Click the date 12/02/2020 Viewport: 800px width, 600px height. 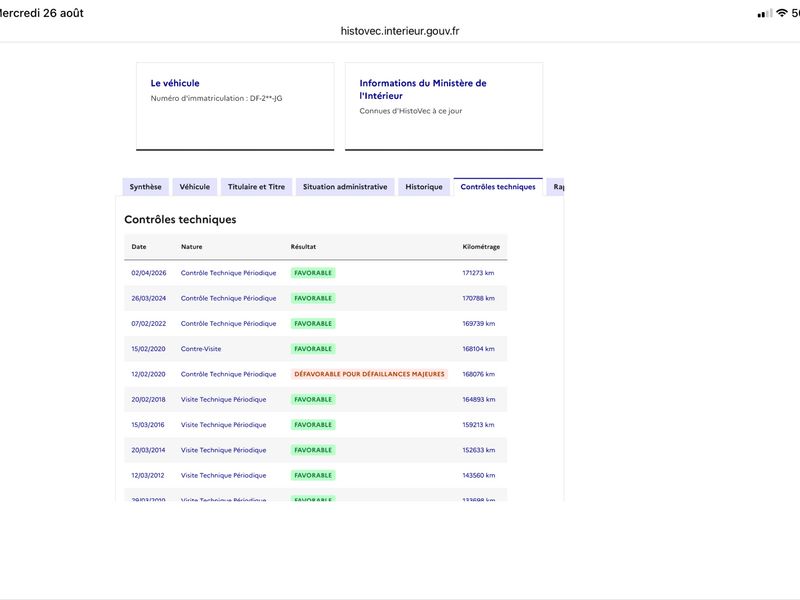(x=148, y=374)
